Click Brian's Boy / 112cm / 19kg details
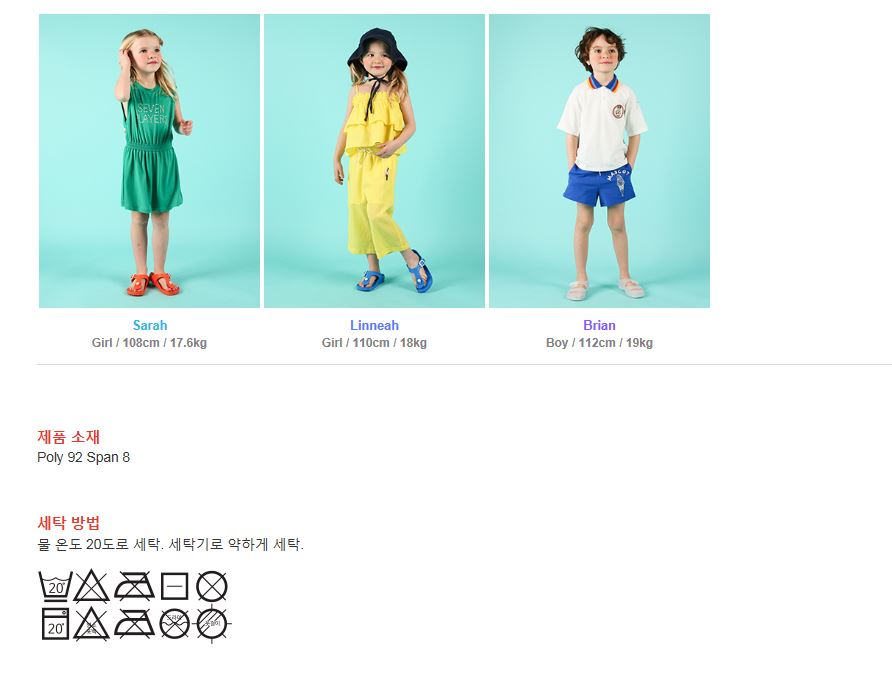 click(x=599, y=343)
